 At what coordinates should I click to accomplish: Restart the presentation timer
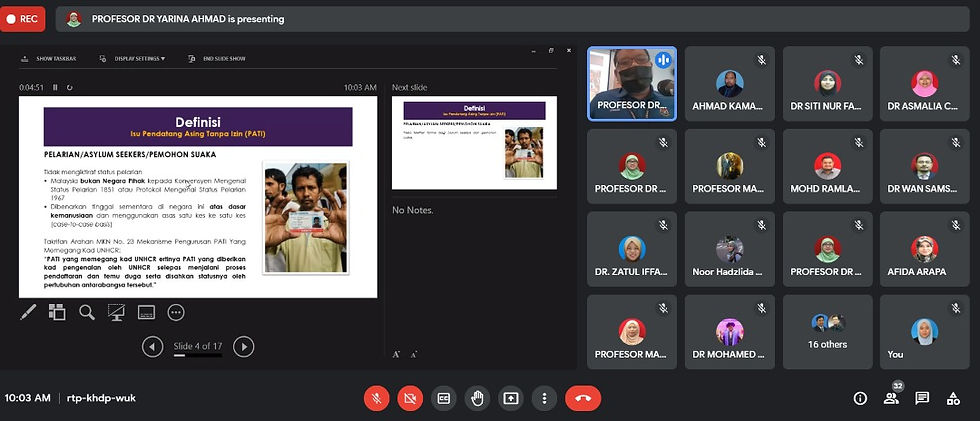69,87
